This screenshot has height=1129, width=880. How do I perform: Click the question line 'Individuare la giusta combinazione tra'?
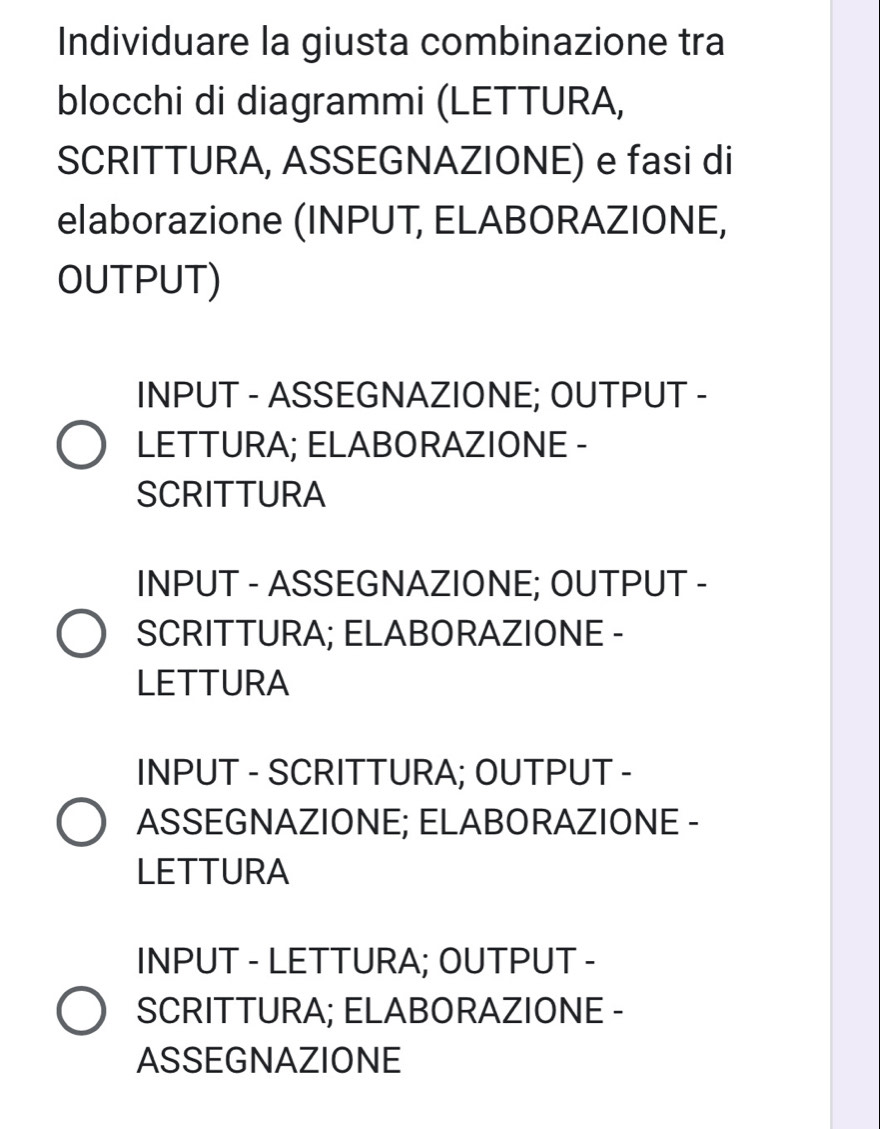point(392,45)
